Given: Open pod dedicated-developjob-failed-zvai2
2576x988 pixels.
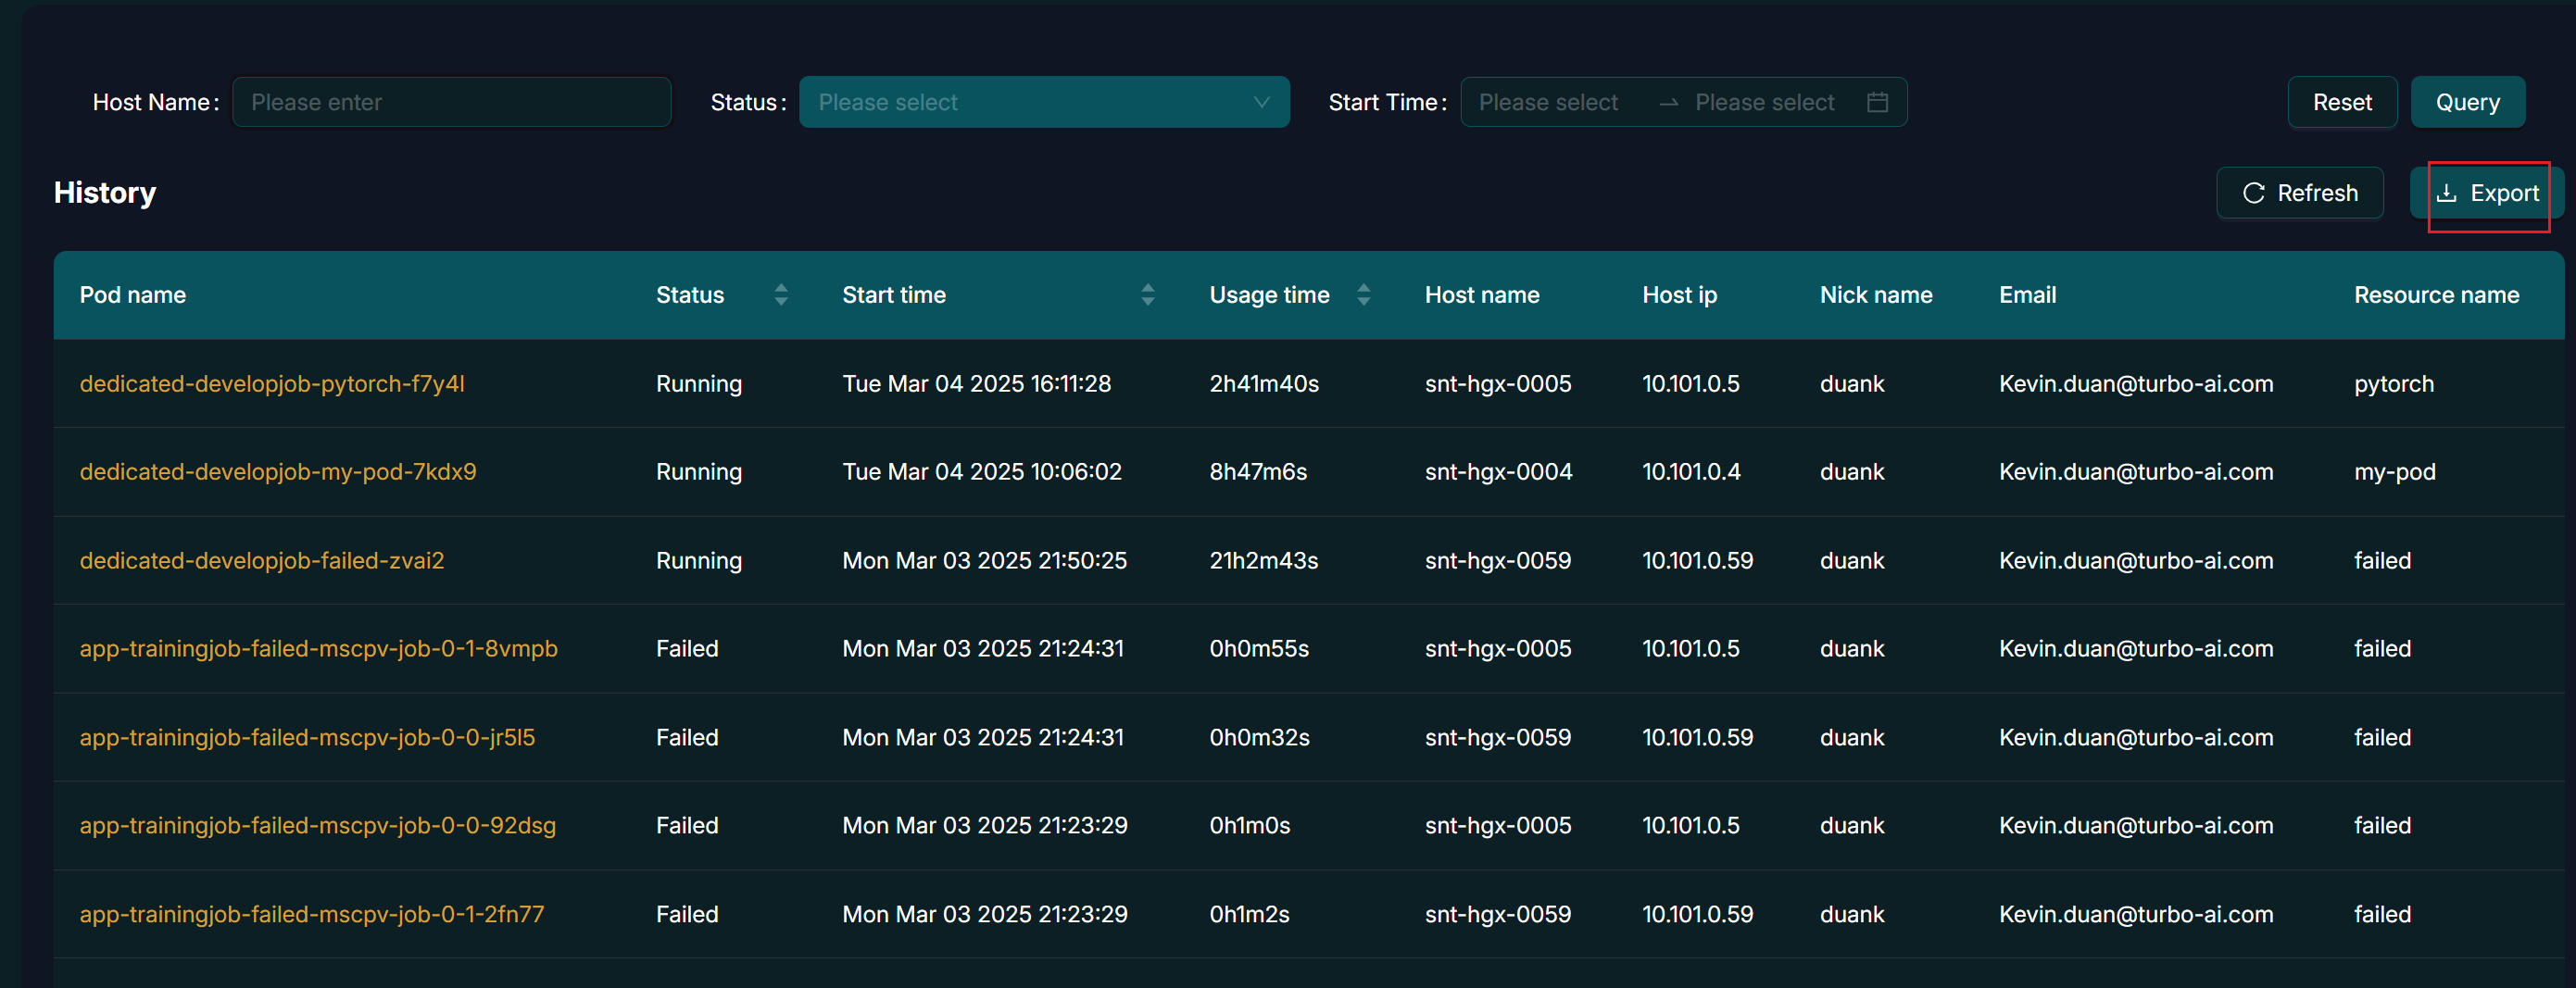Looking at the screenshot, I should [x=262, y=561].
